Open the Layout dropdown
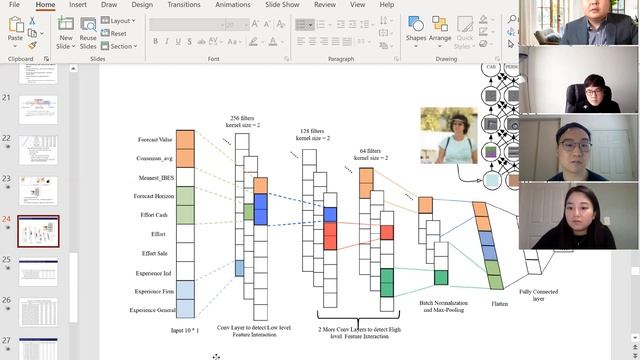 point(118,20)
